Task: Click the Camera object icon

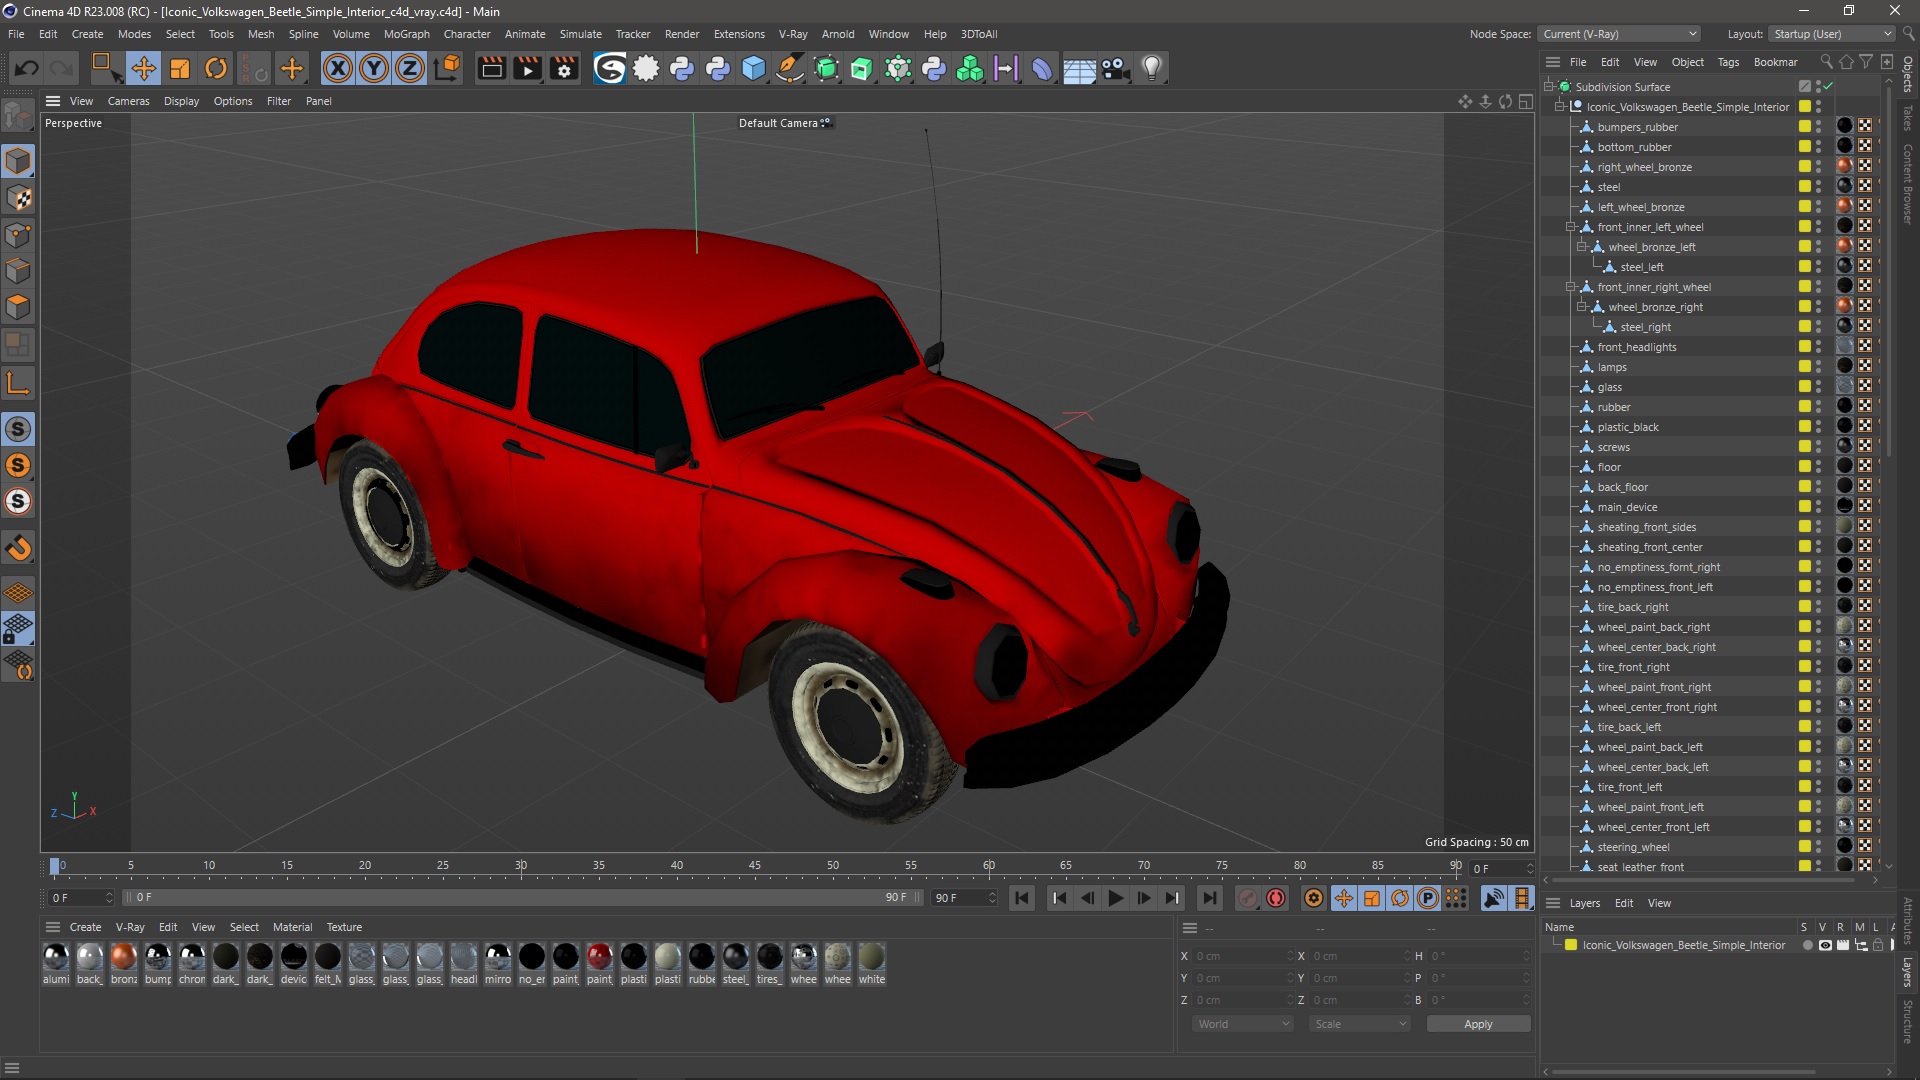Action: pos(1115,68)
